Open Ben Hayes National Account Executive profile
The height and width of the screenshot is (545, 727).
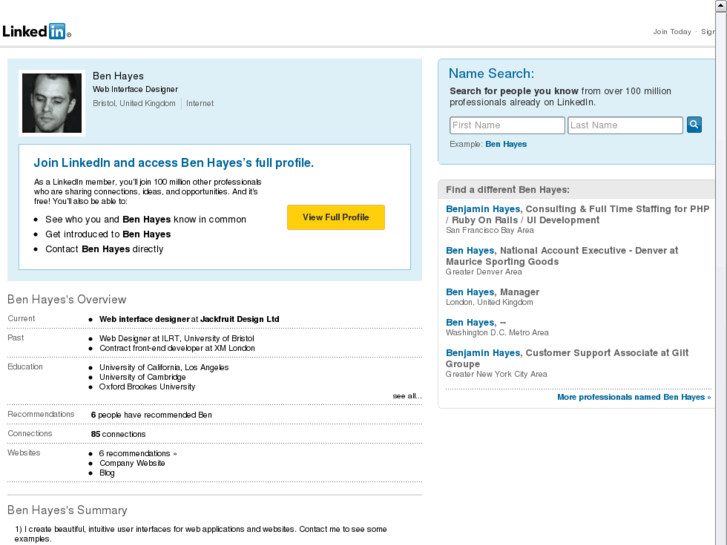[x=470, y=250]
